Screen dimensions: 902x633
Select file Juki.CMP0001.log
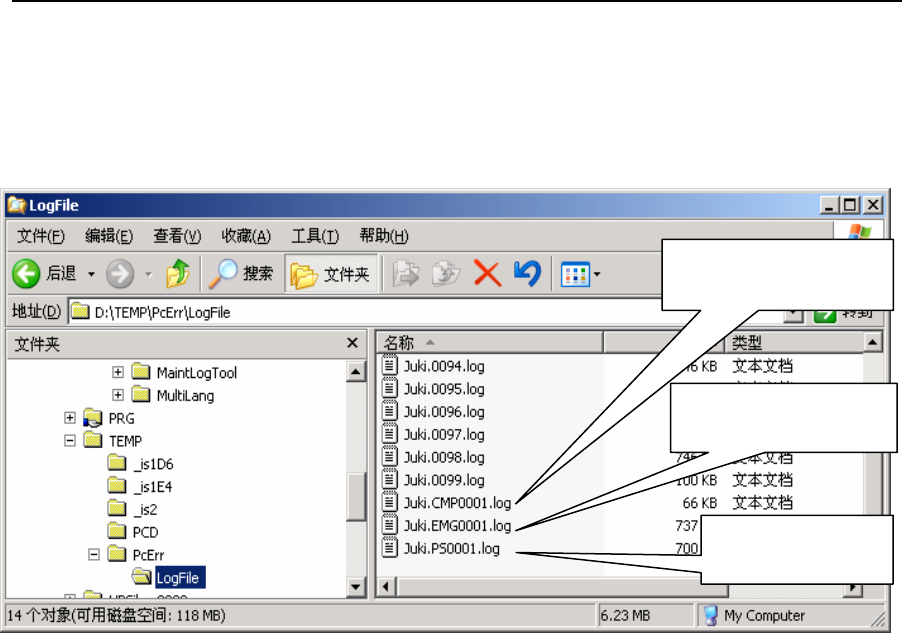[x=457, y=503]
